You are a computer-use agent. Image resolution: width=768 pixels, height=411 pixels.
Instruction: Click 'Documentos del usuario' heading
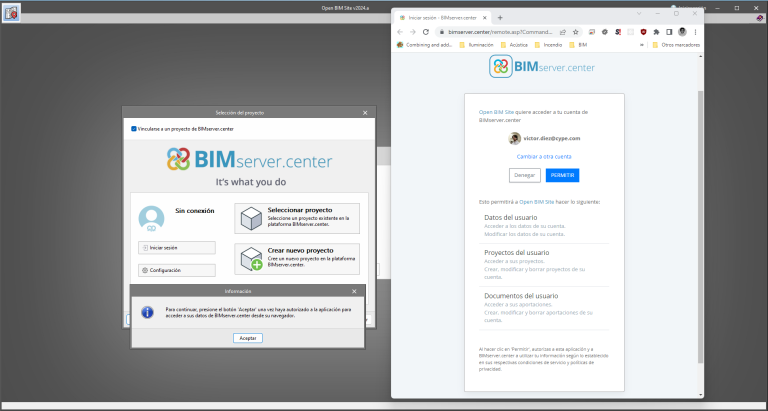pyautogui.click(x=521, y=296)
